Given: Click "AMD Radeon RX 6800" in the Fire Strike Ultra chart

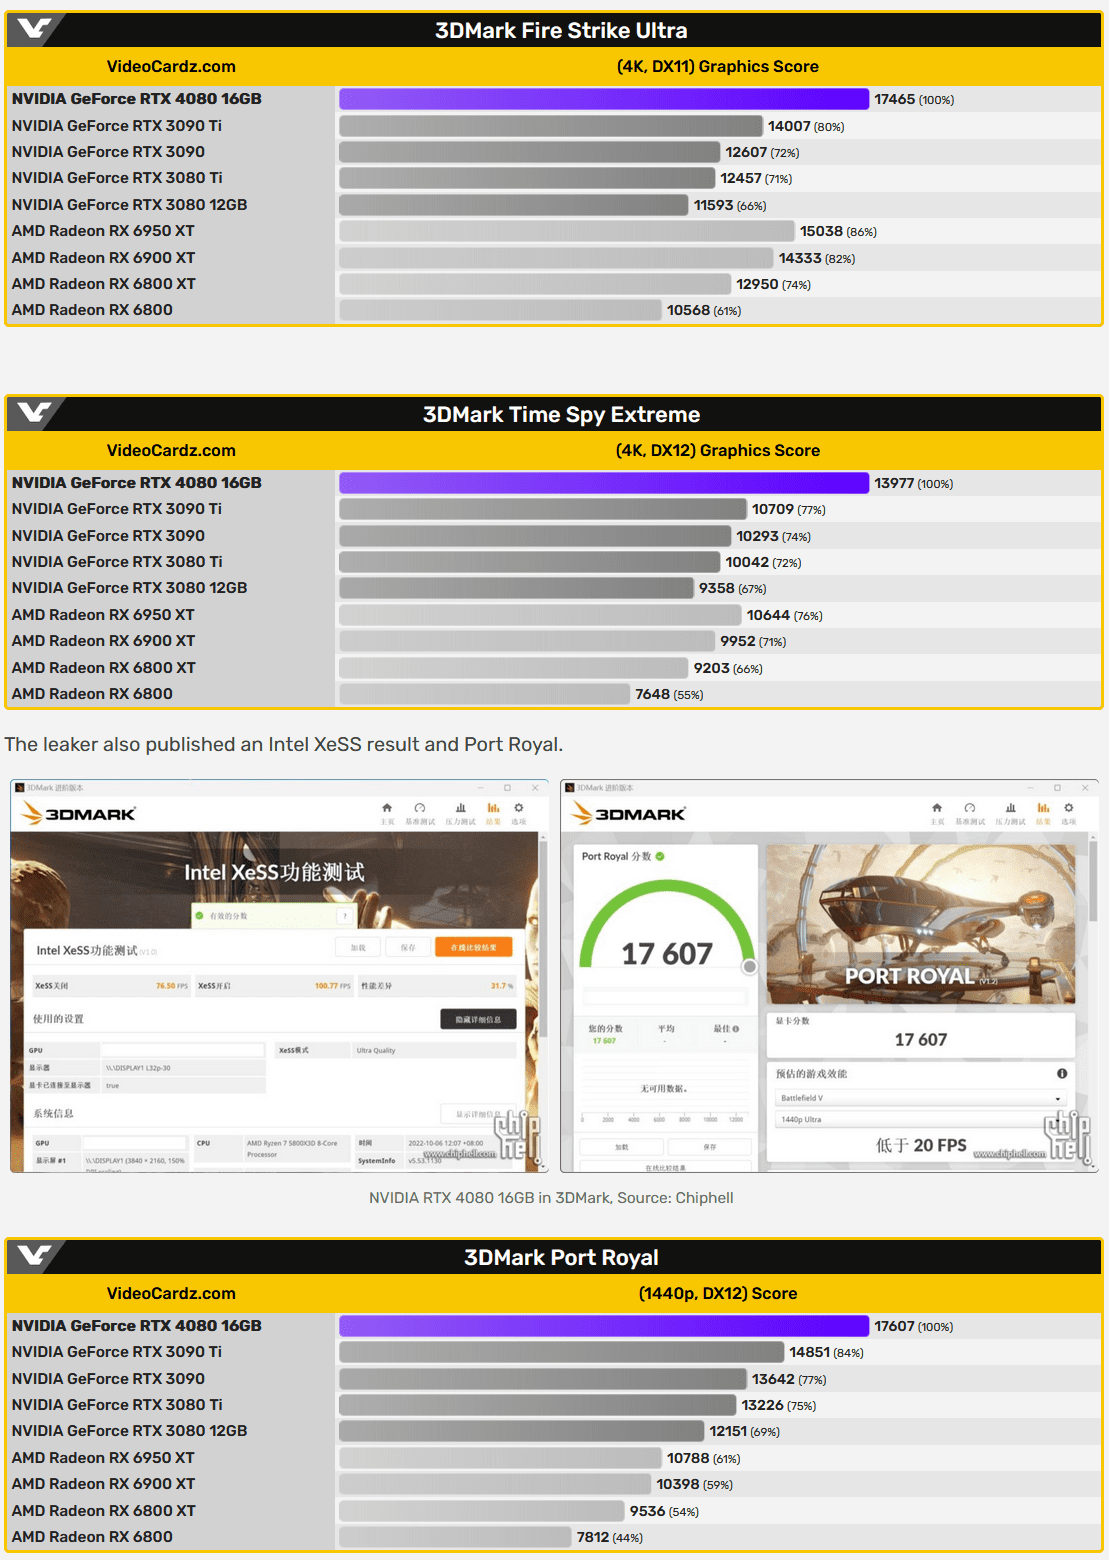Looking at the screenshot, I should tap(92, 310).
